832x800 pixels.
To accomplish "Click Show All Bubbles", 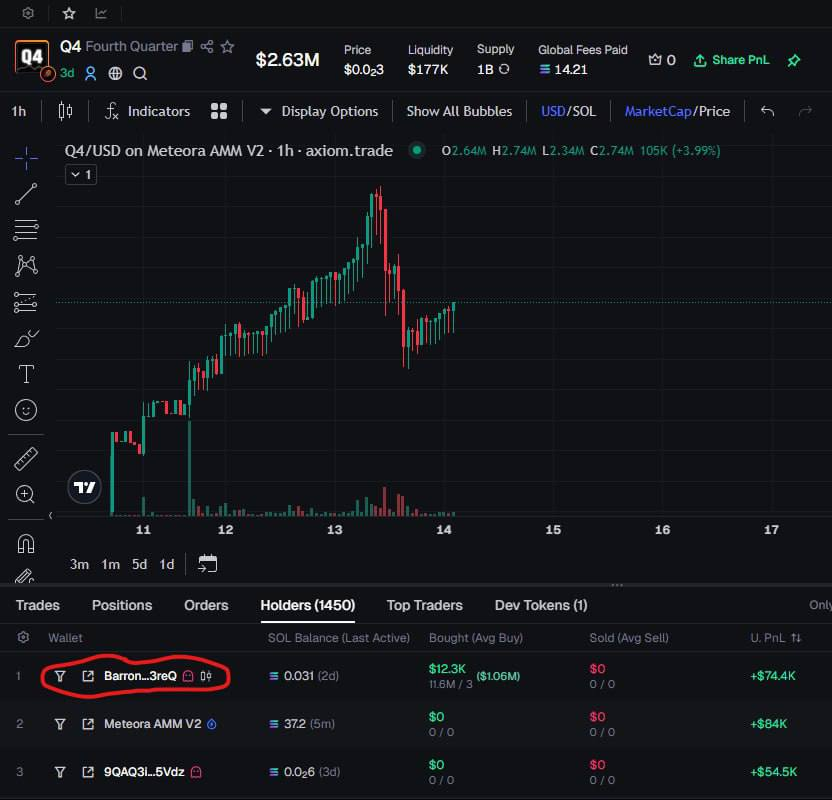I will [x=459, y=111].
